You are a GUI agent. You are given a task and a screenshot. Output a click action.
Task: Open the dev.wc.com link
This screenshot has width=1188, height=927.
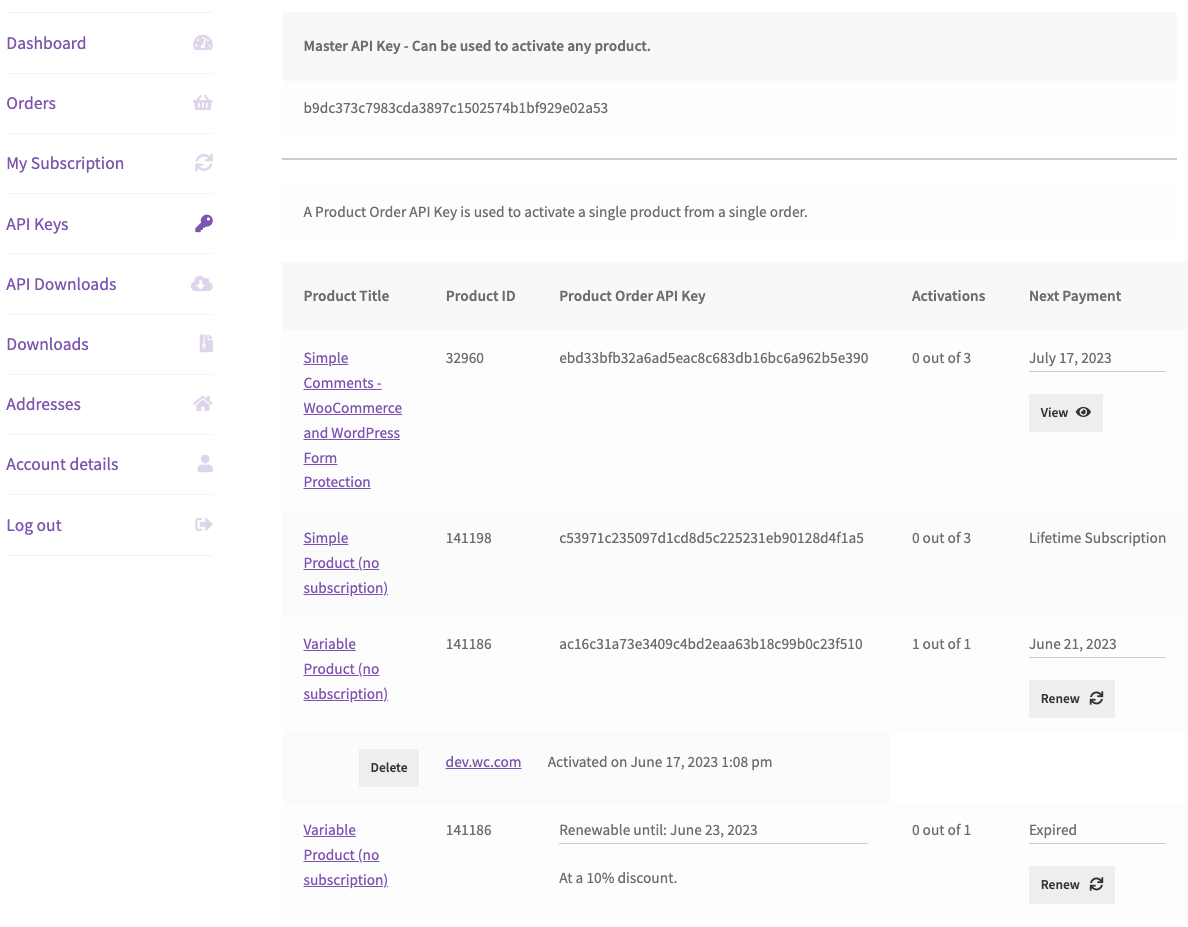click(x=483, y=762)
